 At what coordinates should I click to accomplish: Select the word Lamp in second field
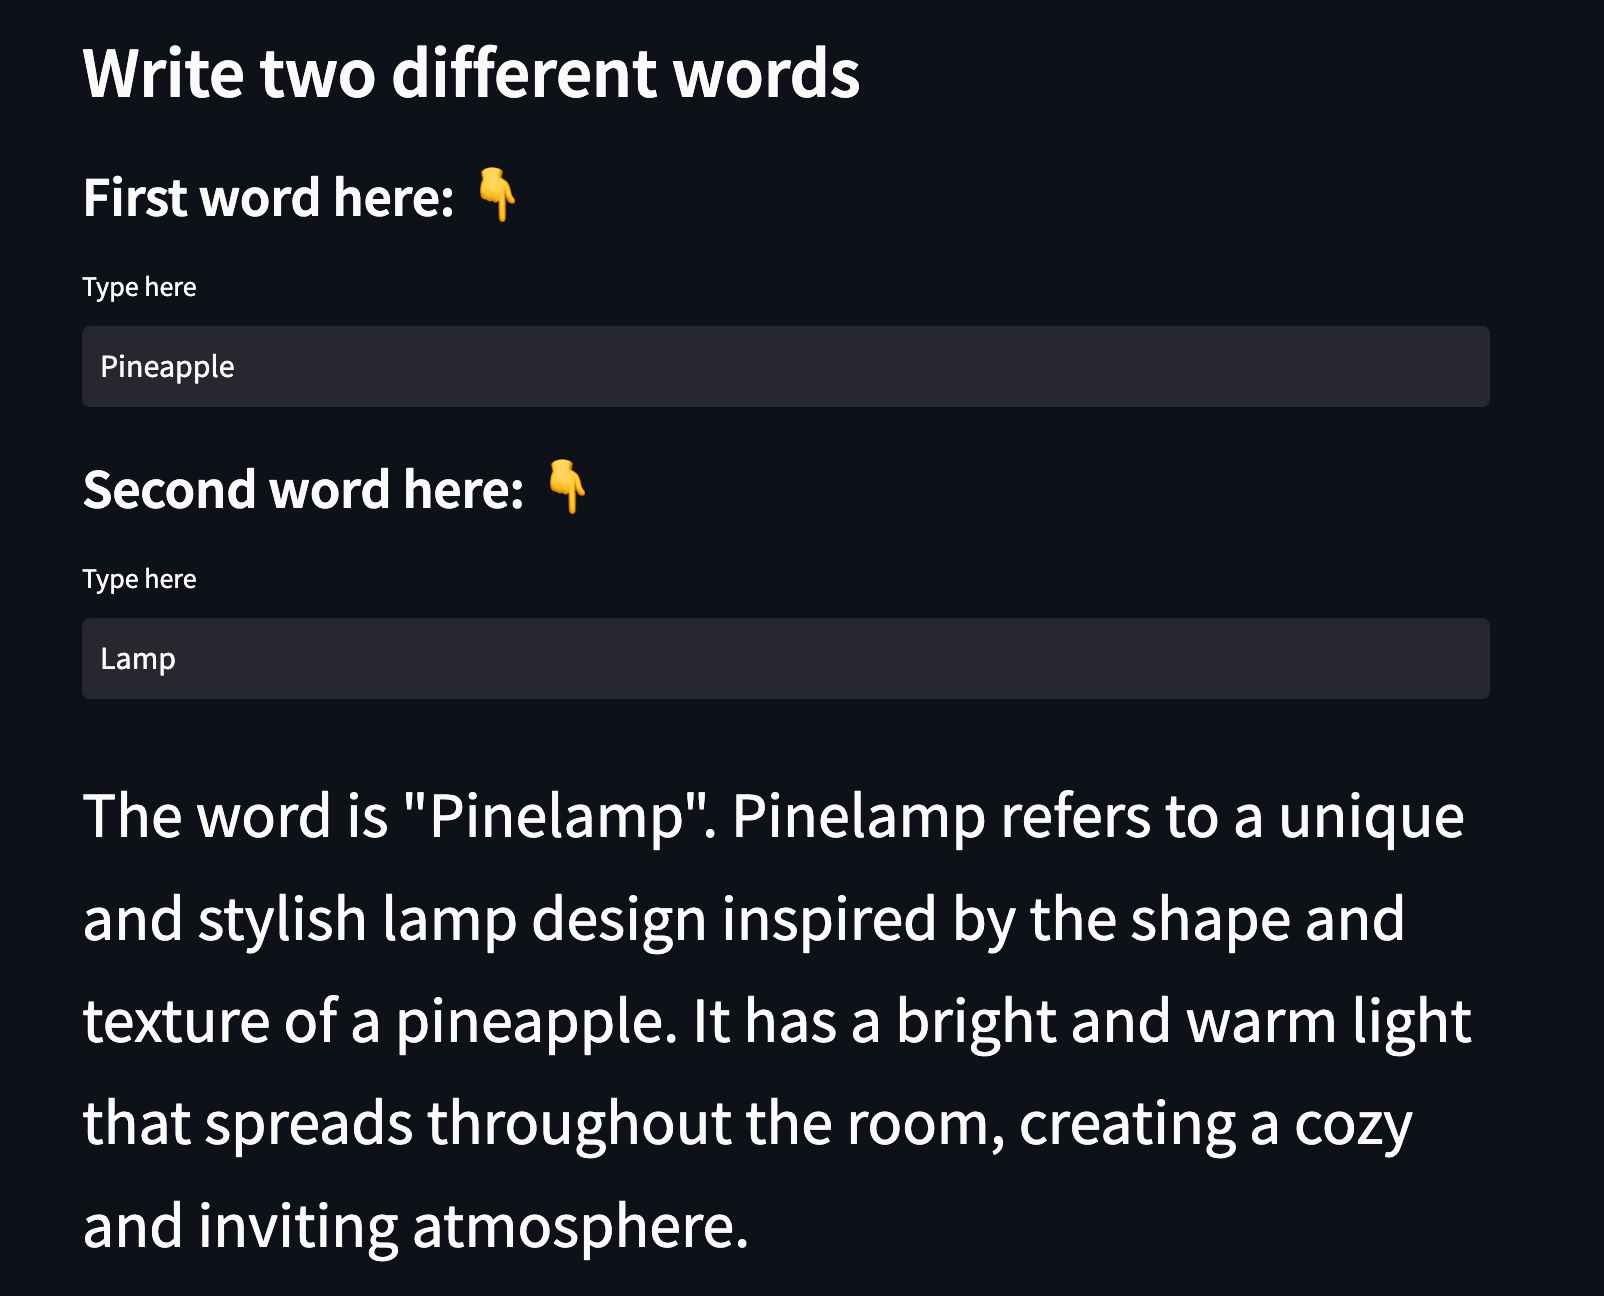pos(137,659)
